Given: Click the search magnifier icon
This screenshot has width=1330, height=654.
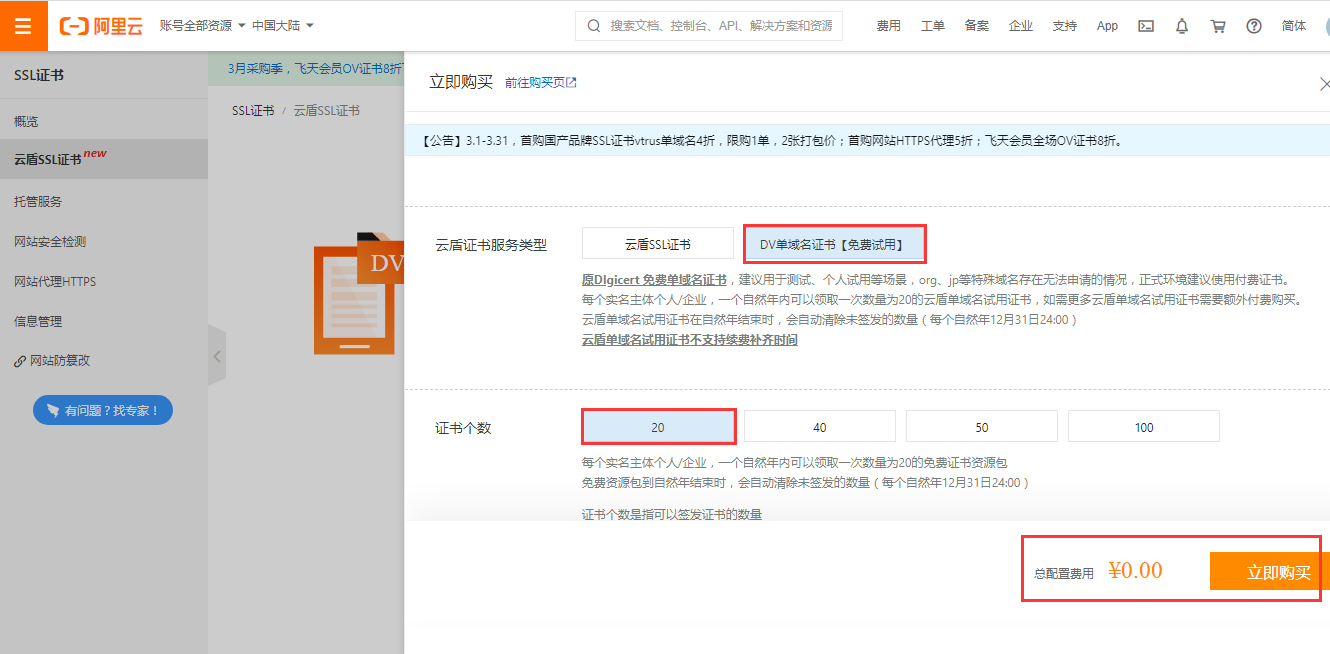Looking at the screenshot, I should pos(594,26).
